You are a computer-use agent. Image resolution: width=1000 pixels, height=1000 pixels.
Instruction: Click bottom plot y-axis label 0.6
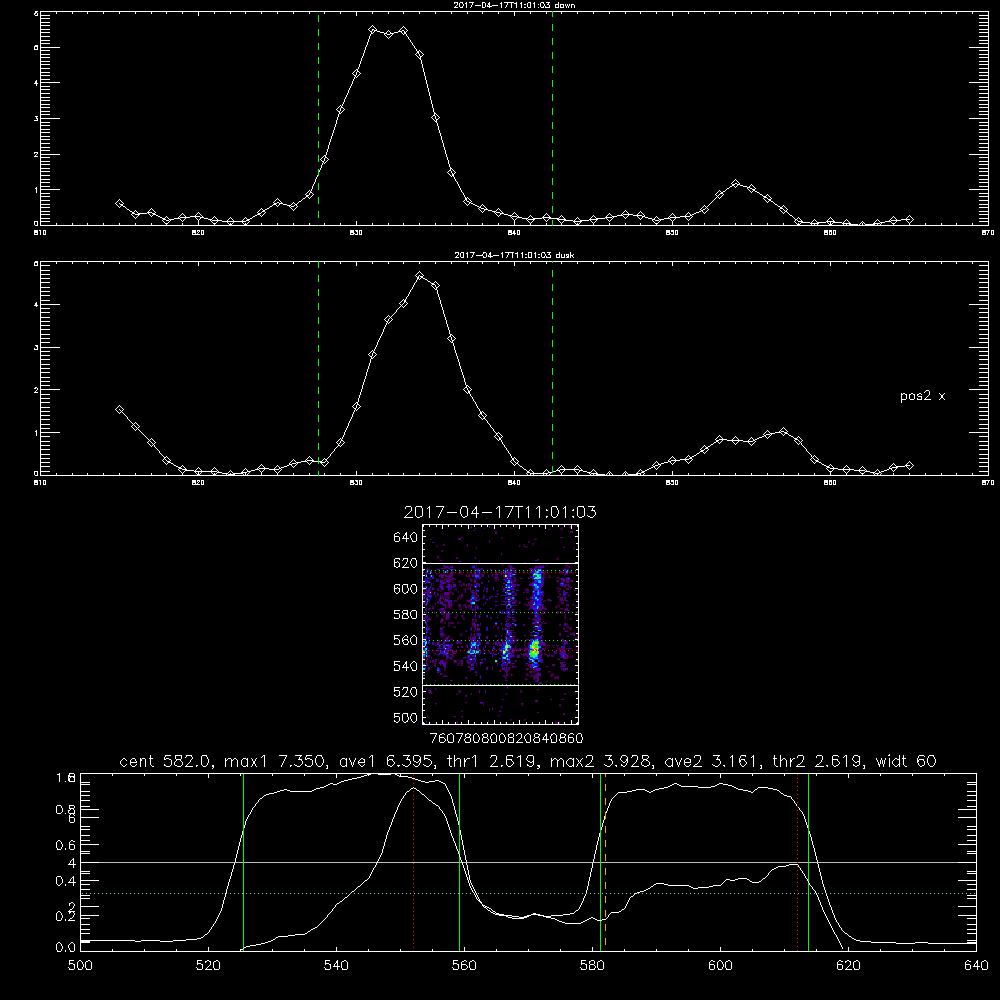pos(66,845)
